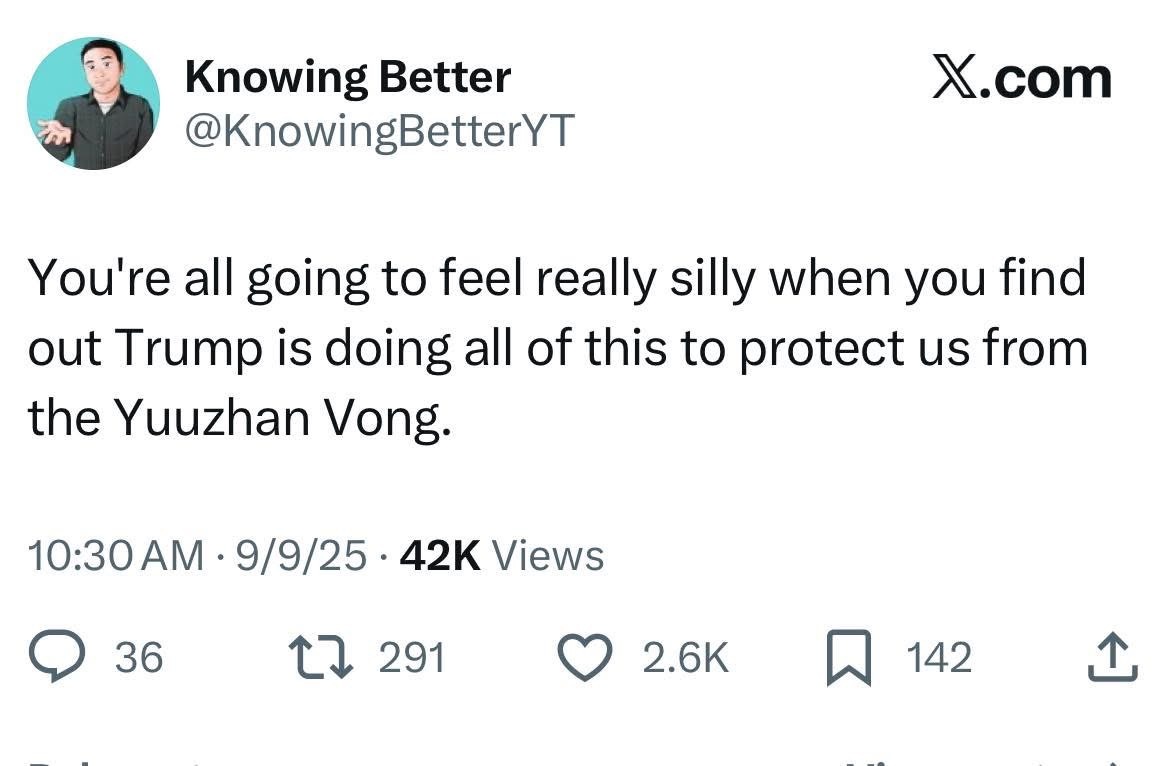
Task: Open the share arrow icon
Action: pos(1113,657)
